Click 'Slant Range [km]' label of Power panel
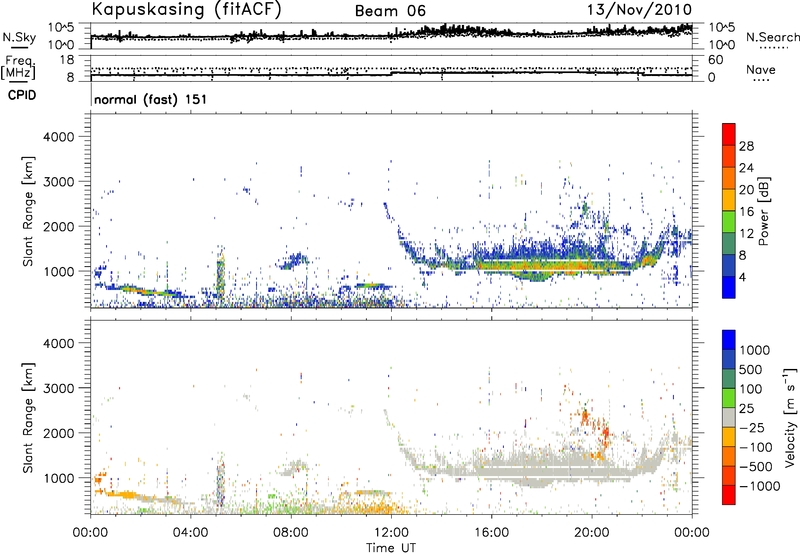This screenshot has width=800, height=554. click(x=29, y=211)
